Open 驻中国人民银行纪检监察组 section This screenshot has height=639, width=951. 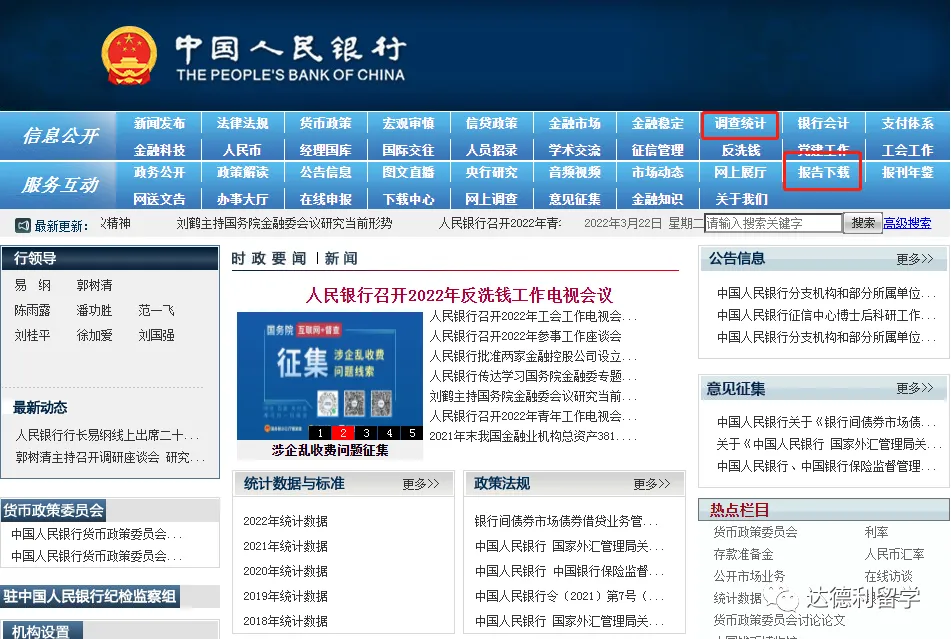coord(90,597)
